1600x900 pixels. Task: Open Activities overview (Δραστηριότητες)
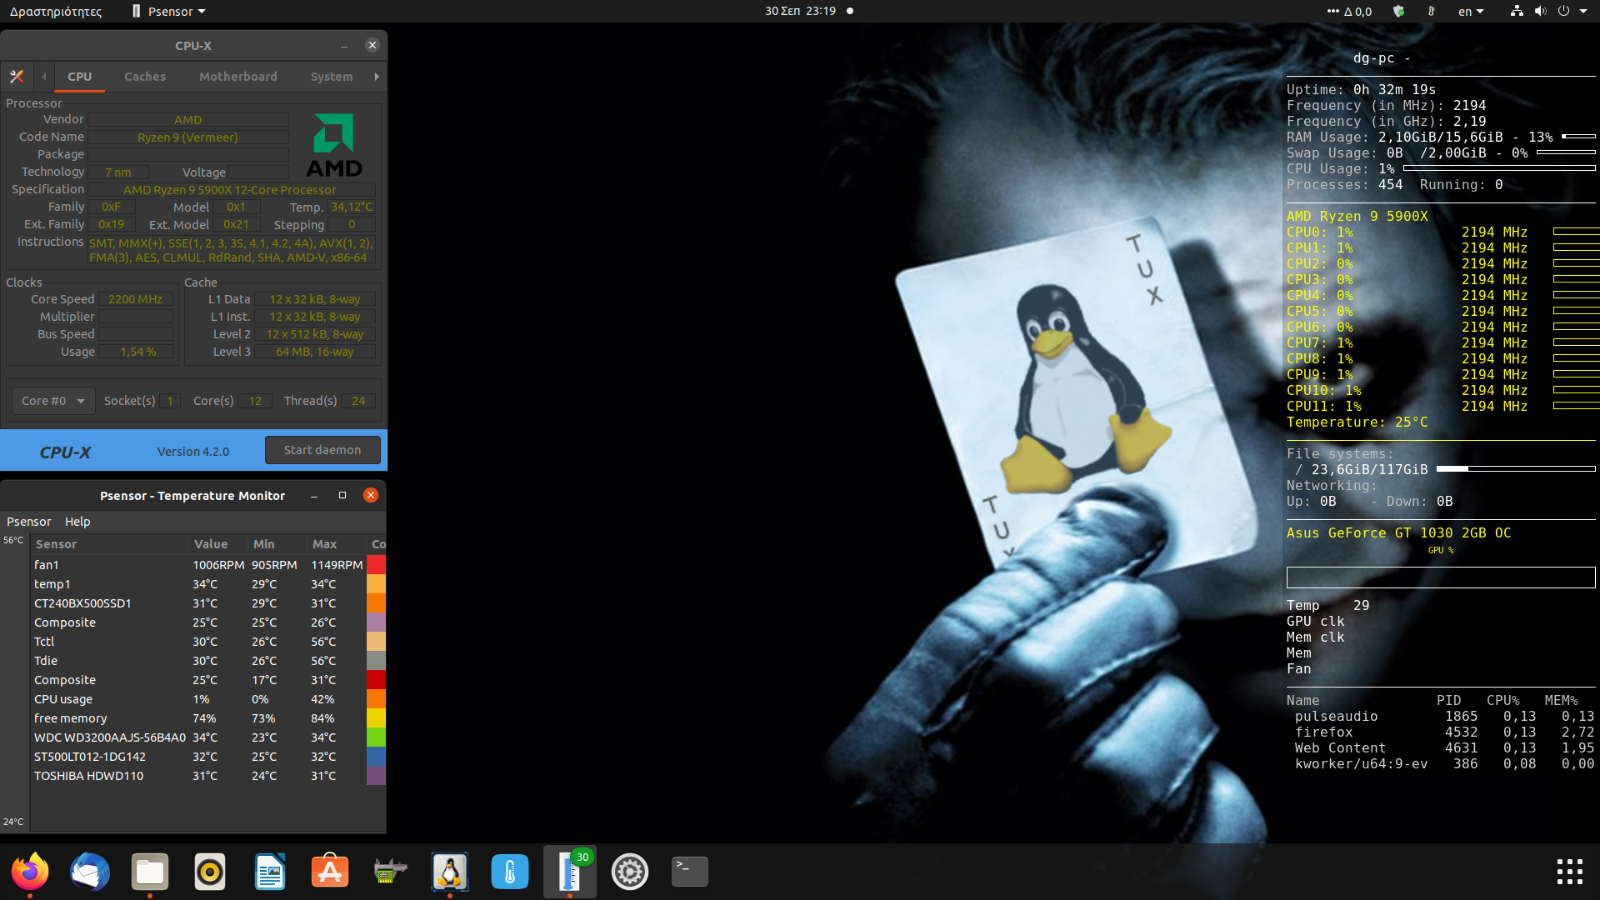[56, 11]
